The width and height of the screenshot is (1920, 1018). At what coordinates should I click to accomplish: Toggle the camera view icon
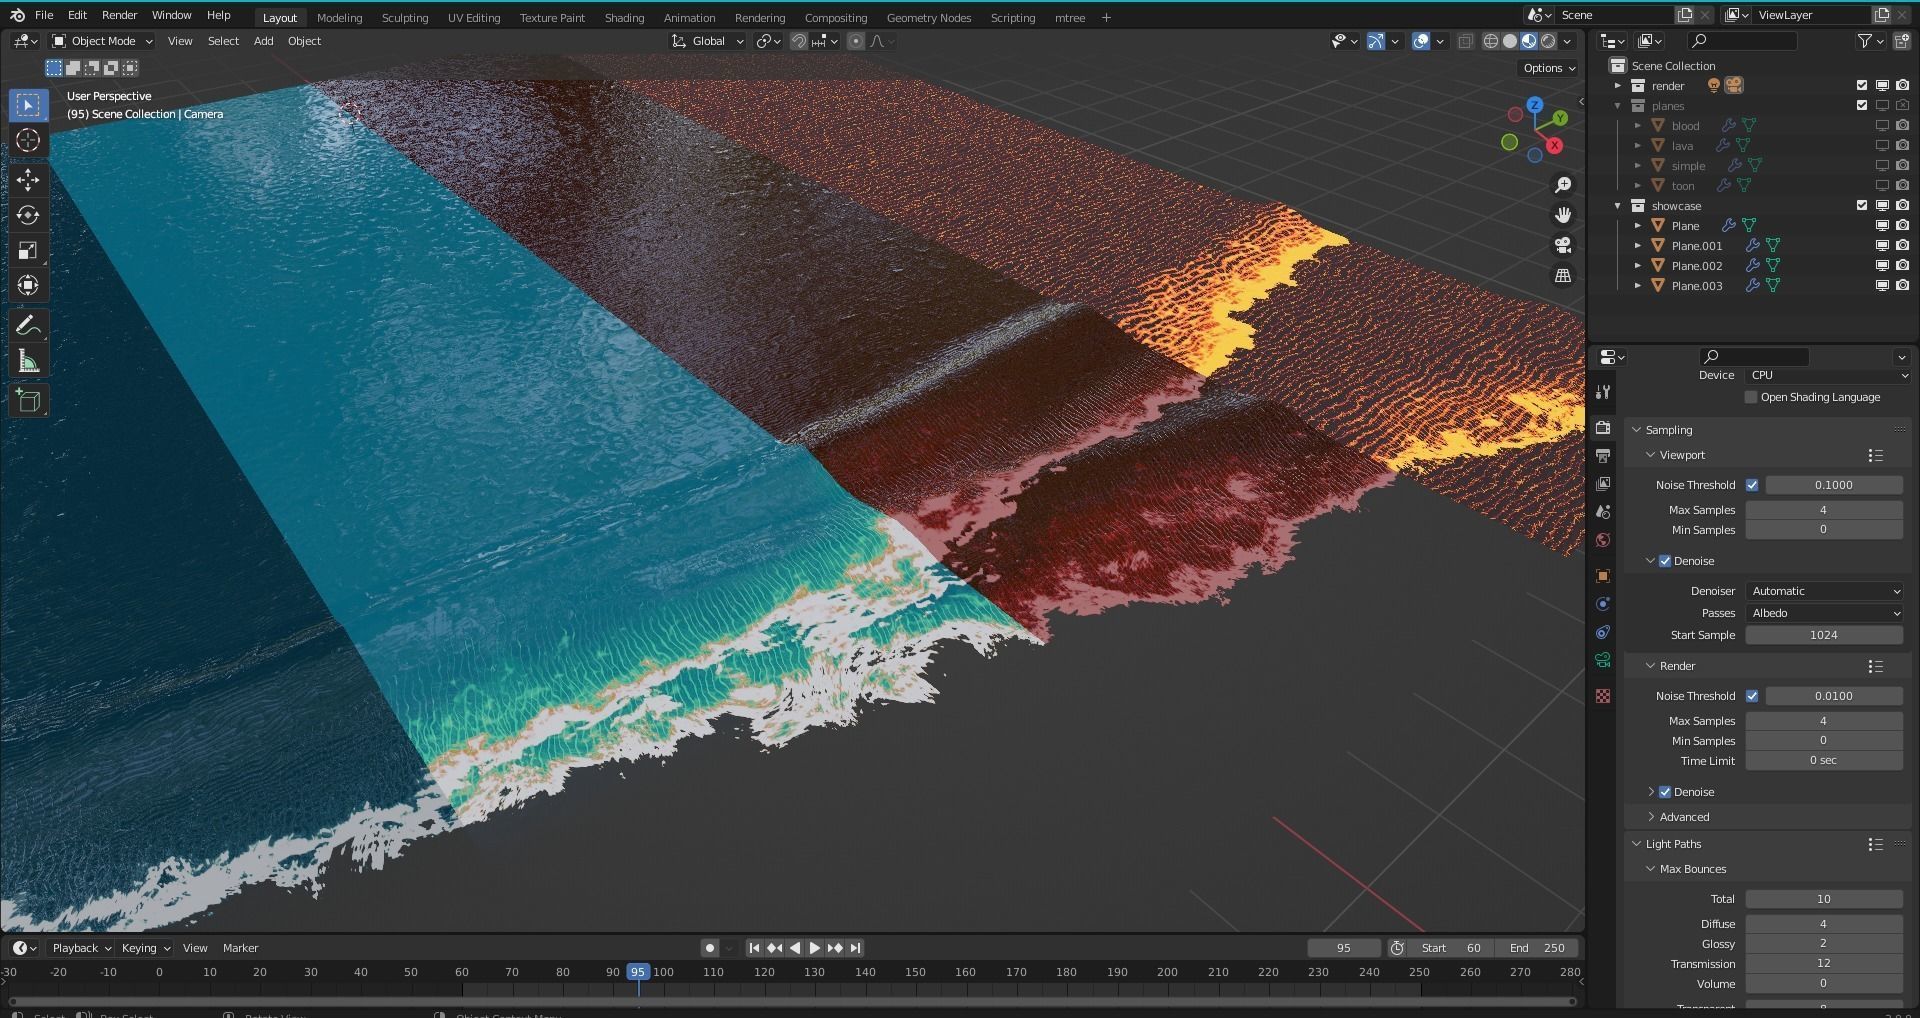tap(1563, 245)
